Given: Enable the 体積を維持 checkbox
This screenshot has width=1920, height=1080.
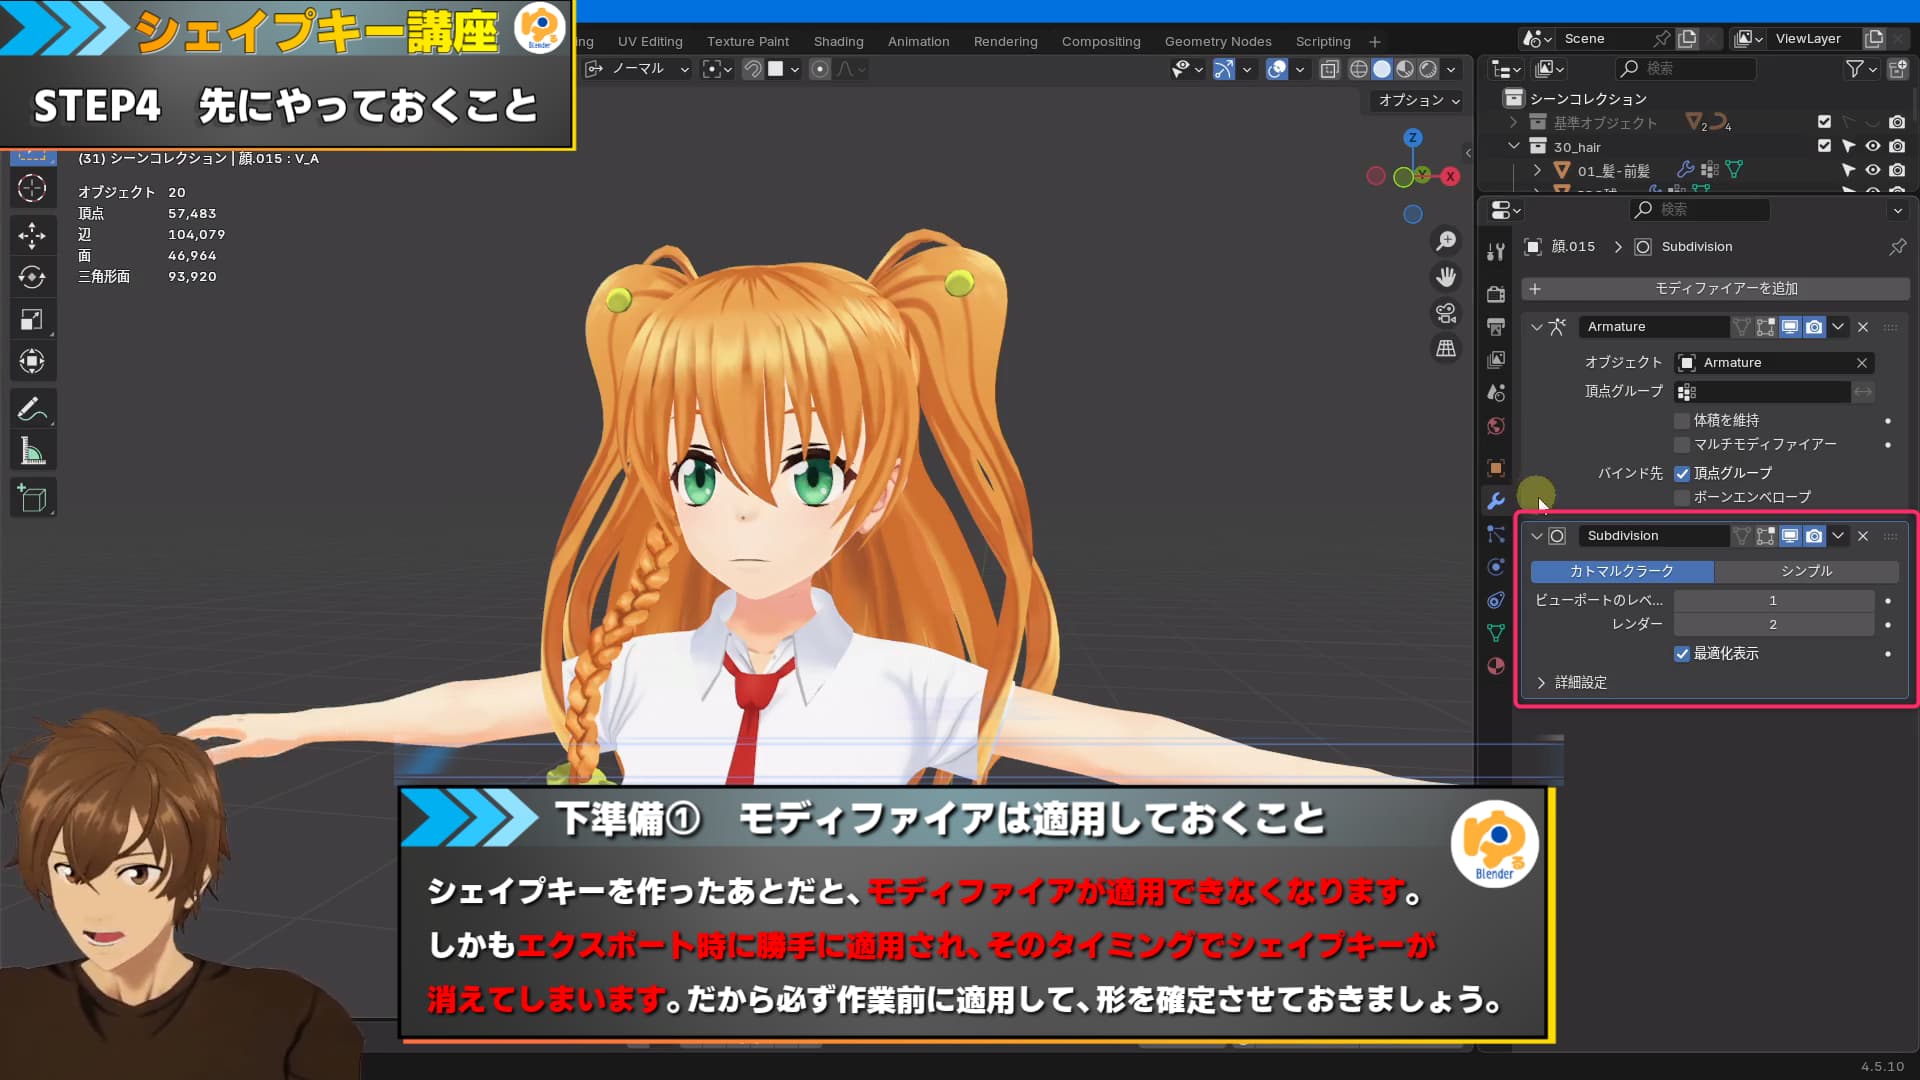Looking at the screenshot, I should click(x=1682, y=420).
